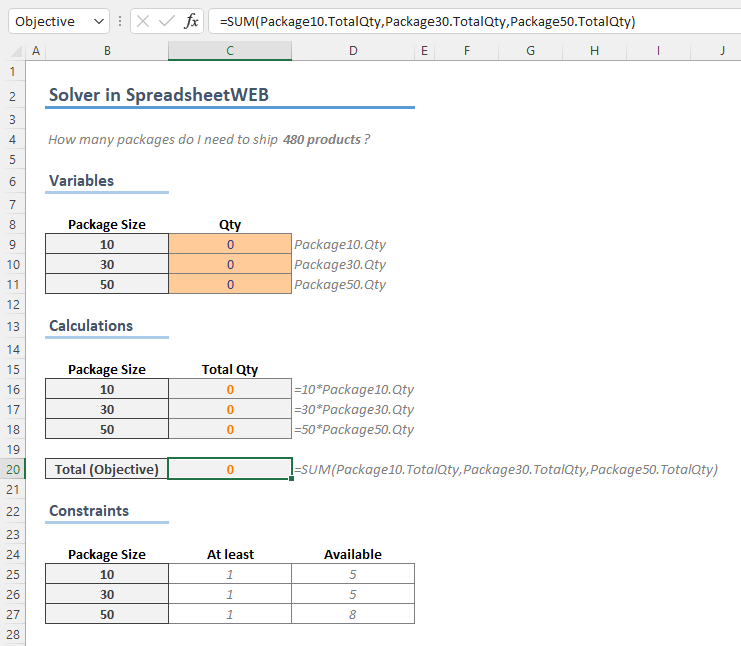Viewport: 741px width, 646px height.
Task: Select column I header
Action: click(658, 51)
